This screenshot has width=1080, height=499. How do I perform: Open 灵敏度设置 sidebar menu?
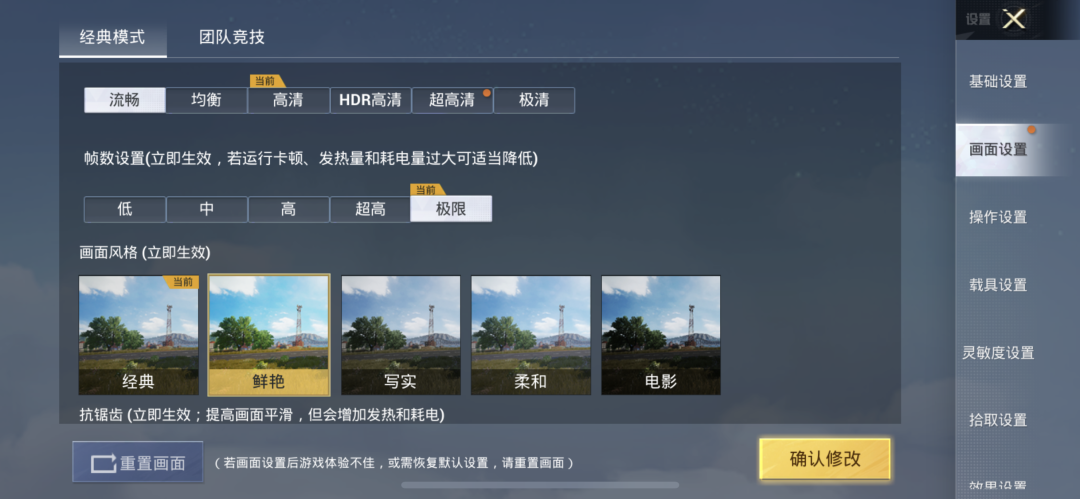998,353
